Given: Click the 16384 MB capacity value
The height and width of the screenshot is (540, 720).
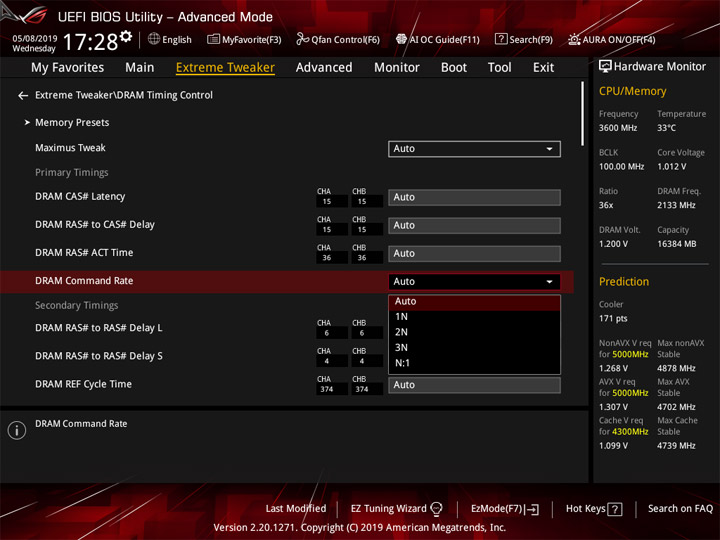Looking at the screenshot, I should coord(676,244).
